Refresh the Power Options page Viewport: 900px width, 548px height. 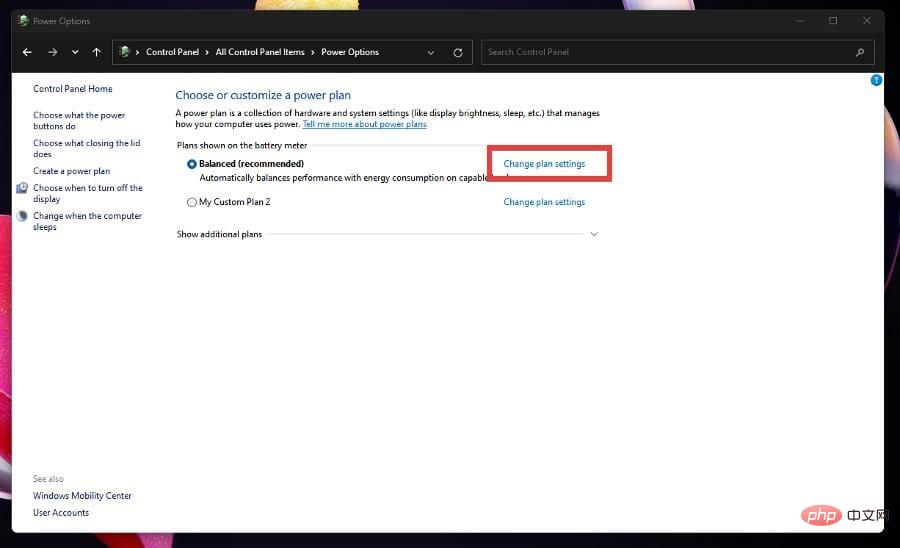457,53
